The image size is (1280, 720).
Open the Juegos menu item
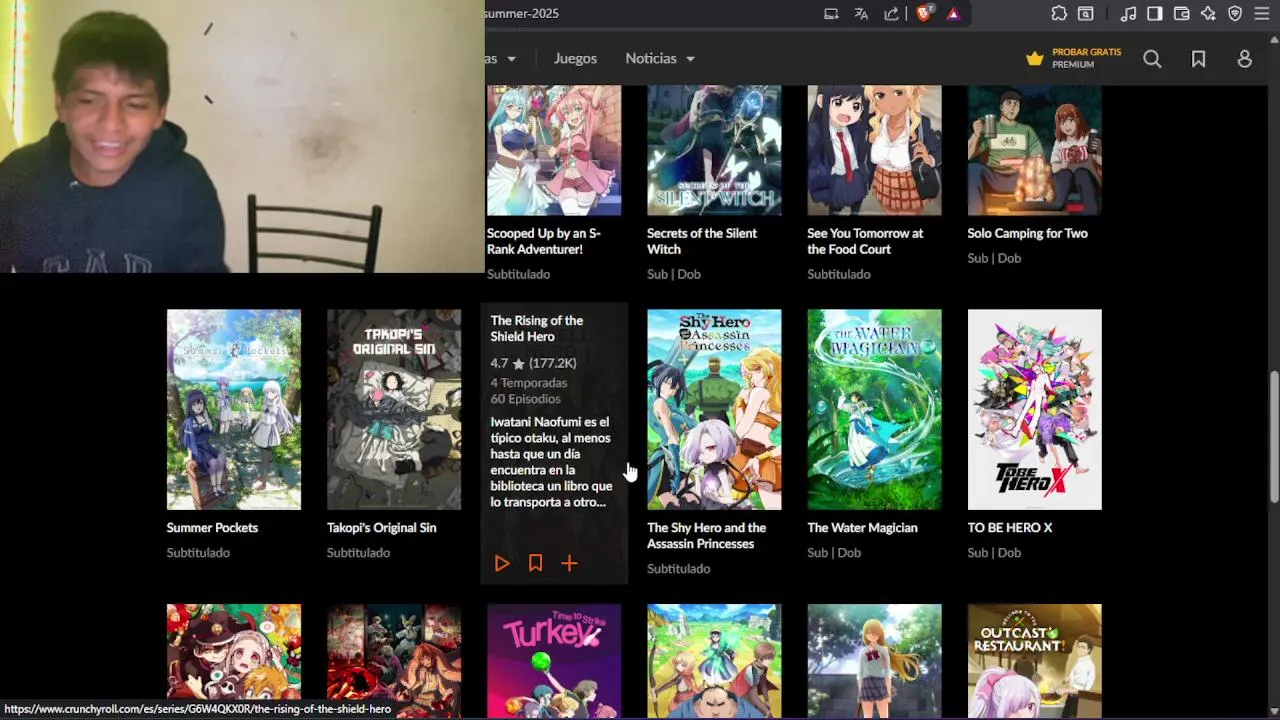pyautogui.click(x=575, y=58)
